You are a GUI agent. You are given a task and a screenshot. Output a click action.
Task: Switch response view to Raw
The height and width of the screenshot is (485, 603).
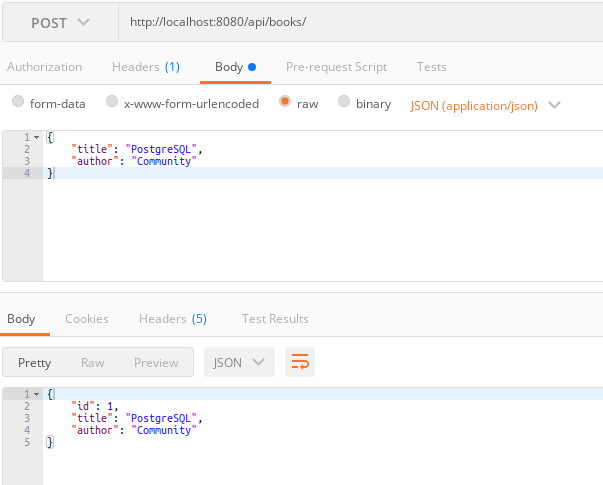point(92,363)
